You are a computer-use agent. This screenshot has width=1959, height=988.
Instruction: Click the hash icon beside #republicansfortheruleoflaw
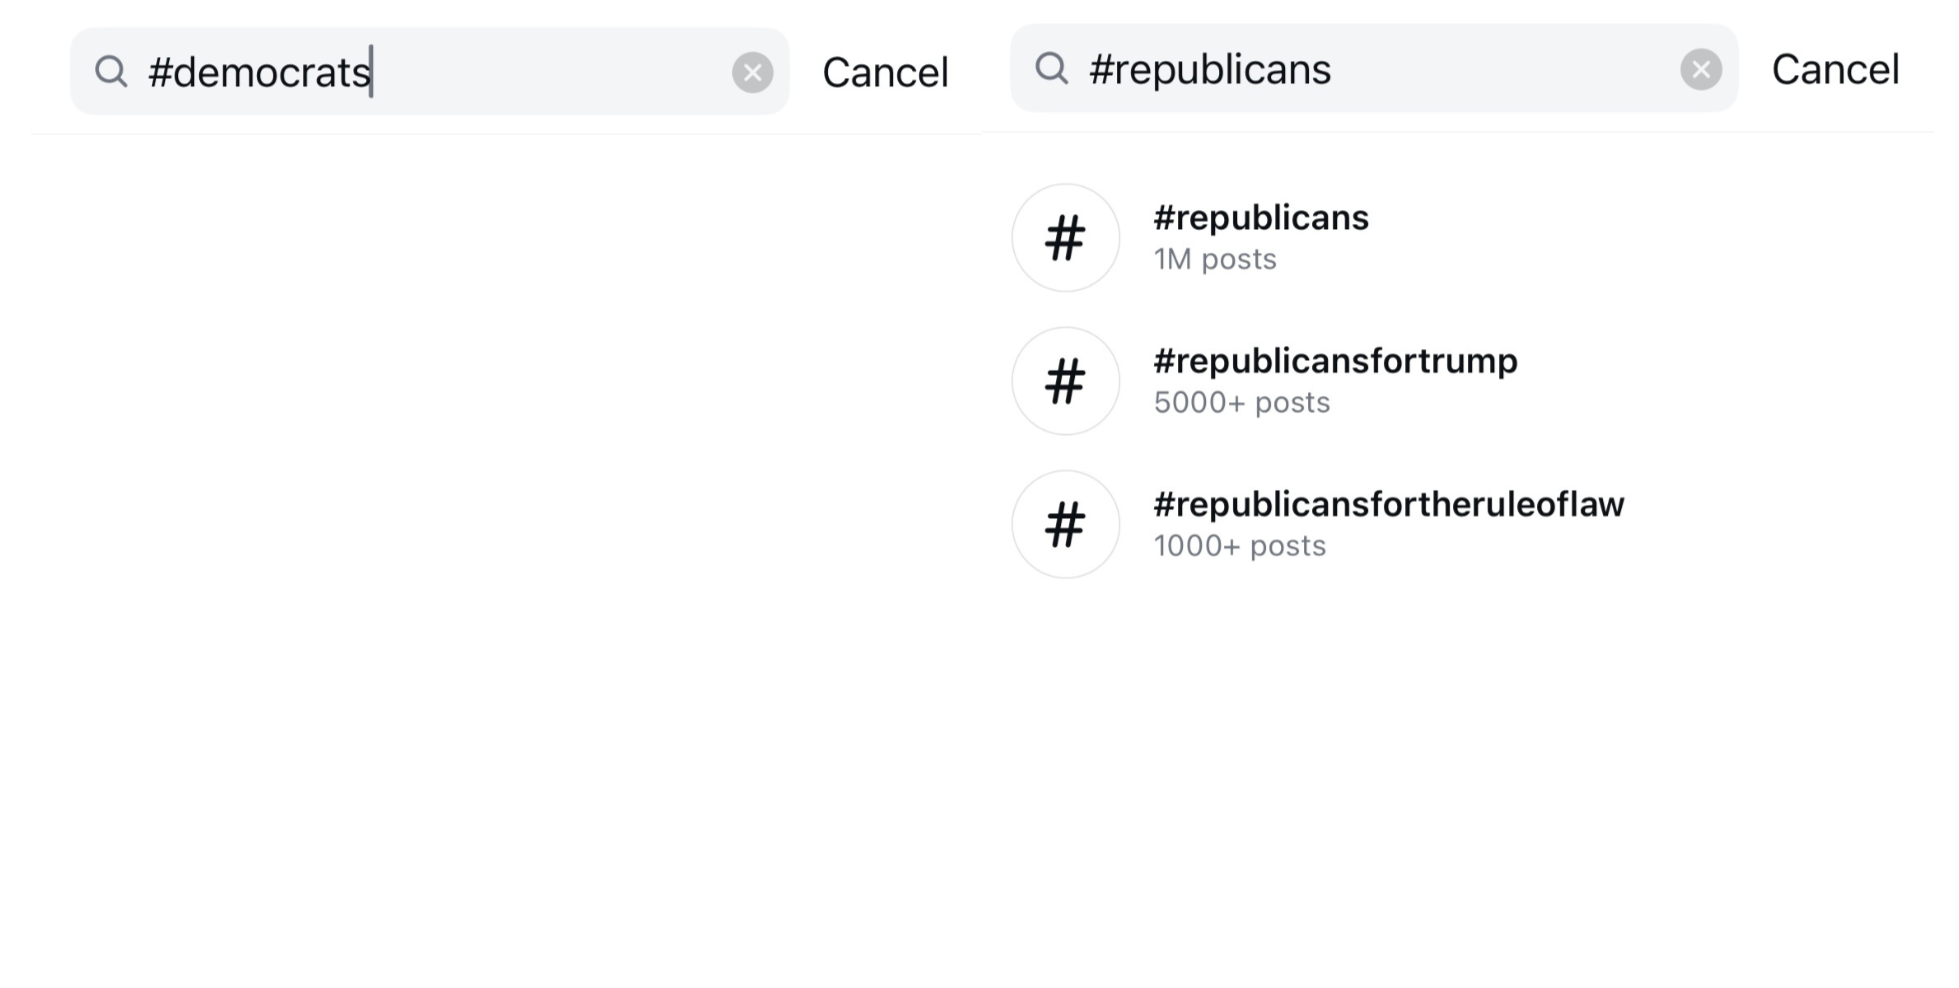[x=1065, y=524]
